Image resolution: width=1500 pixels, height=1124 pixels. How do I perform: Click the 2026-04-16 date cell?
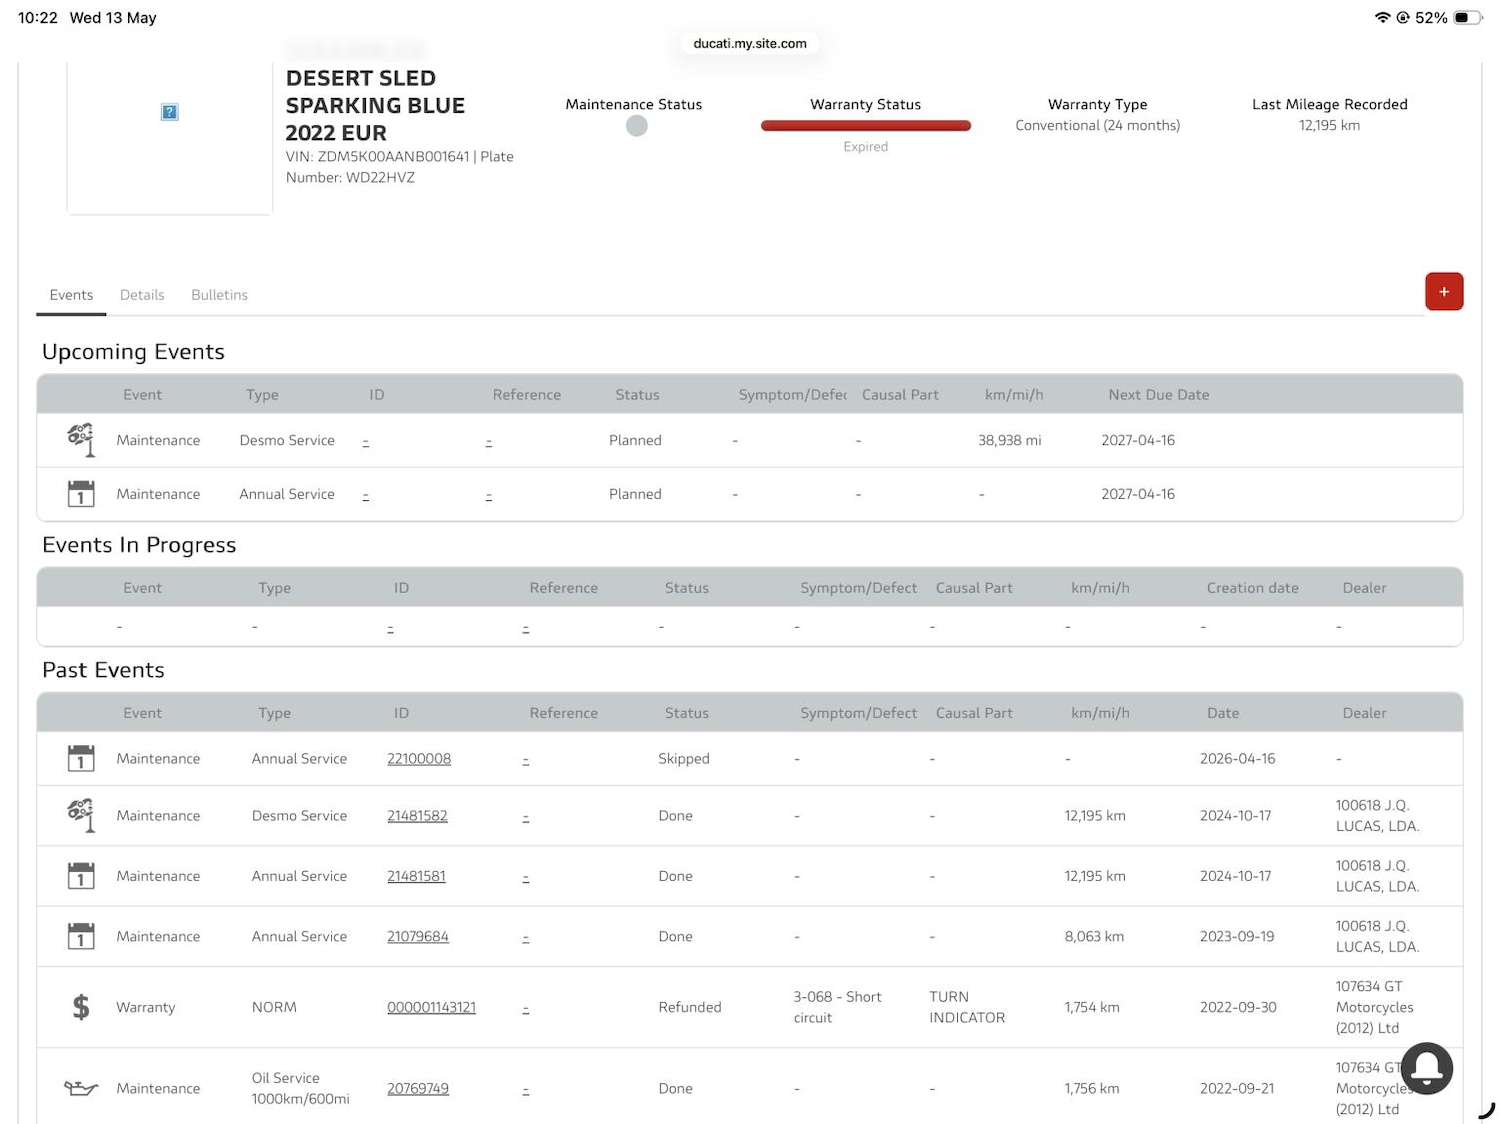point(1237,759)
